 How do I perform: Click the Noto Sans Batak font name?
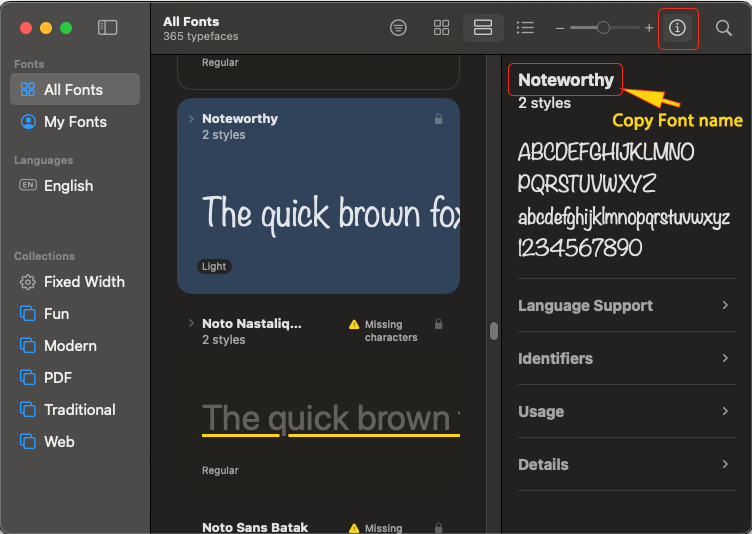pos(255,527)
